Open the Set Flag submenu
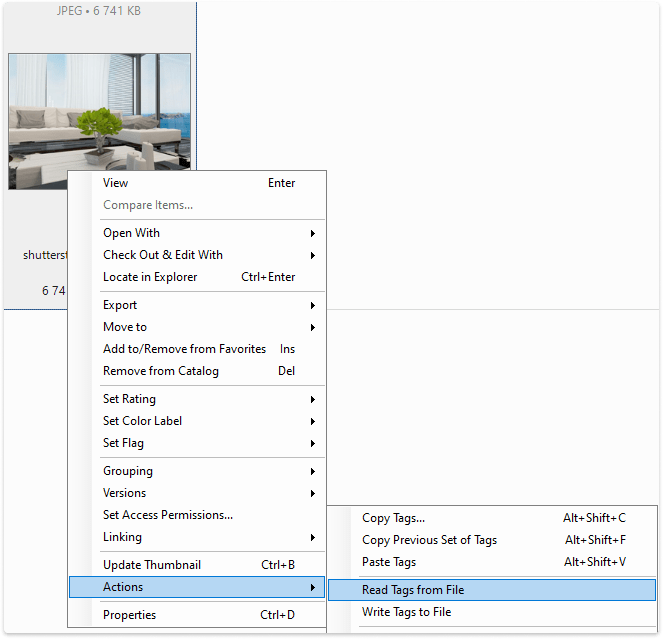This screenshot has width=663, height=639. pos(123,443)
